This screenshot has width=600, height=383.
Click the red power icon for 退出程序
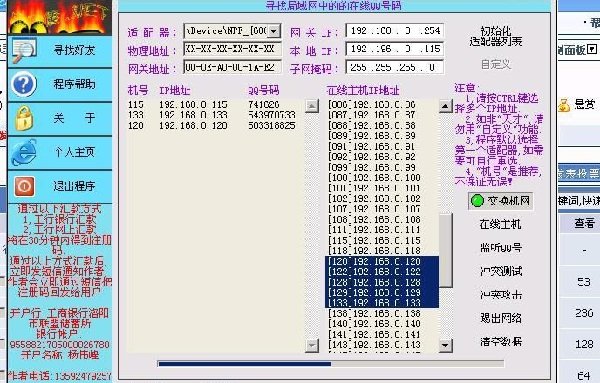click(24, 186)
